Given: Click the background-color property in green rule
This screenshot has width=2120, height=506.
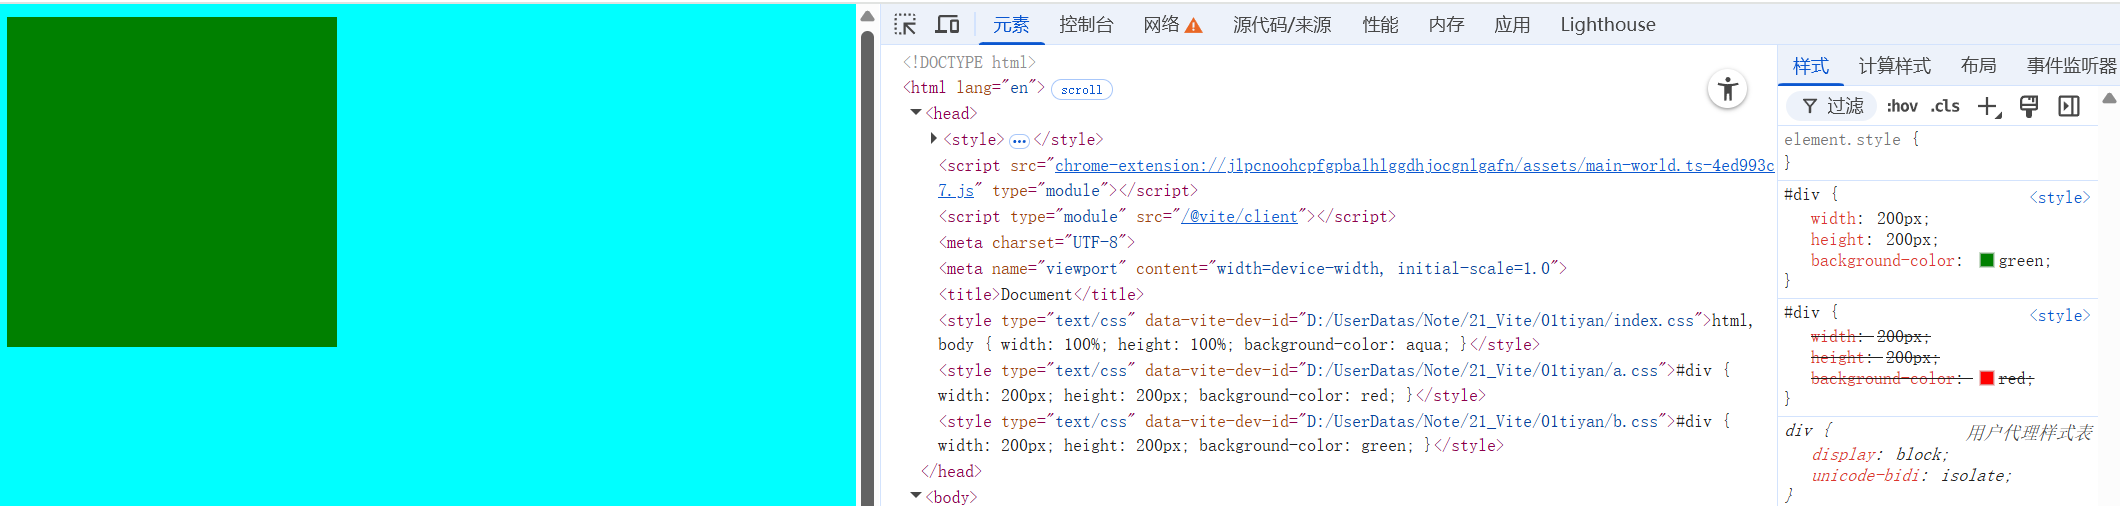Looking at the screenshot, I should tap(1886, 260).
